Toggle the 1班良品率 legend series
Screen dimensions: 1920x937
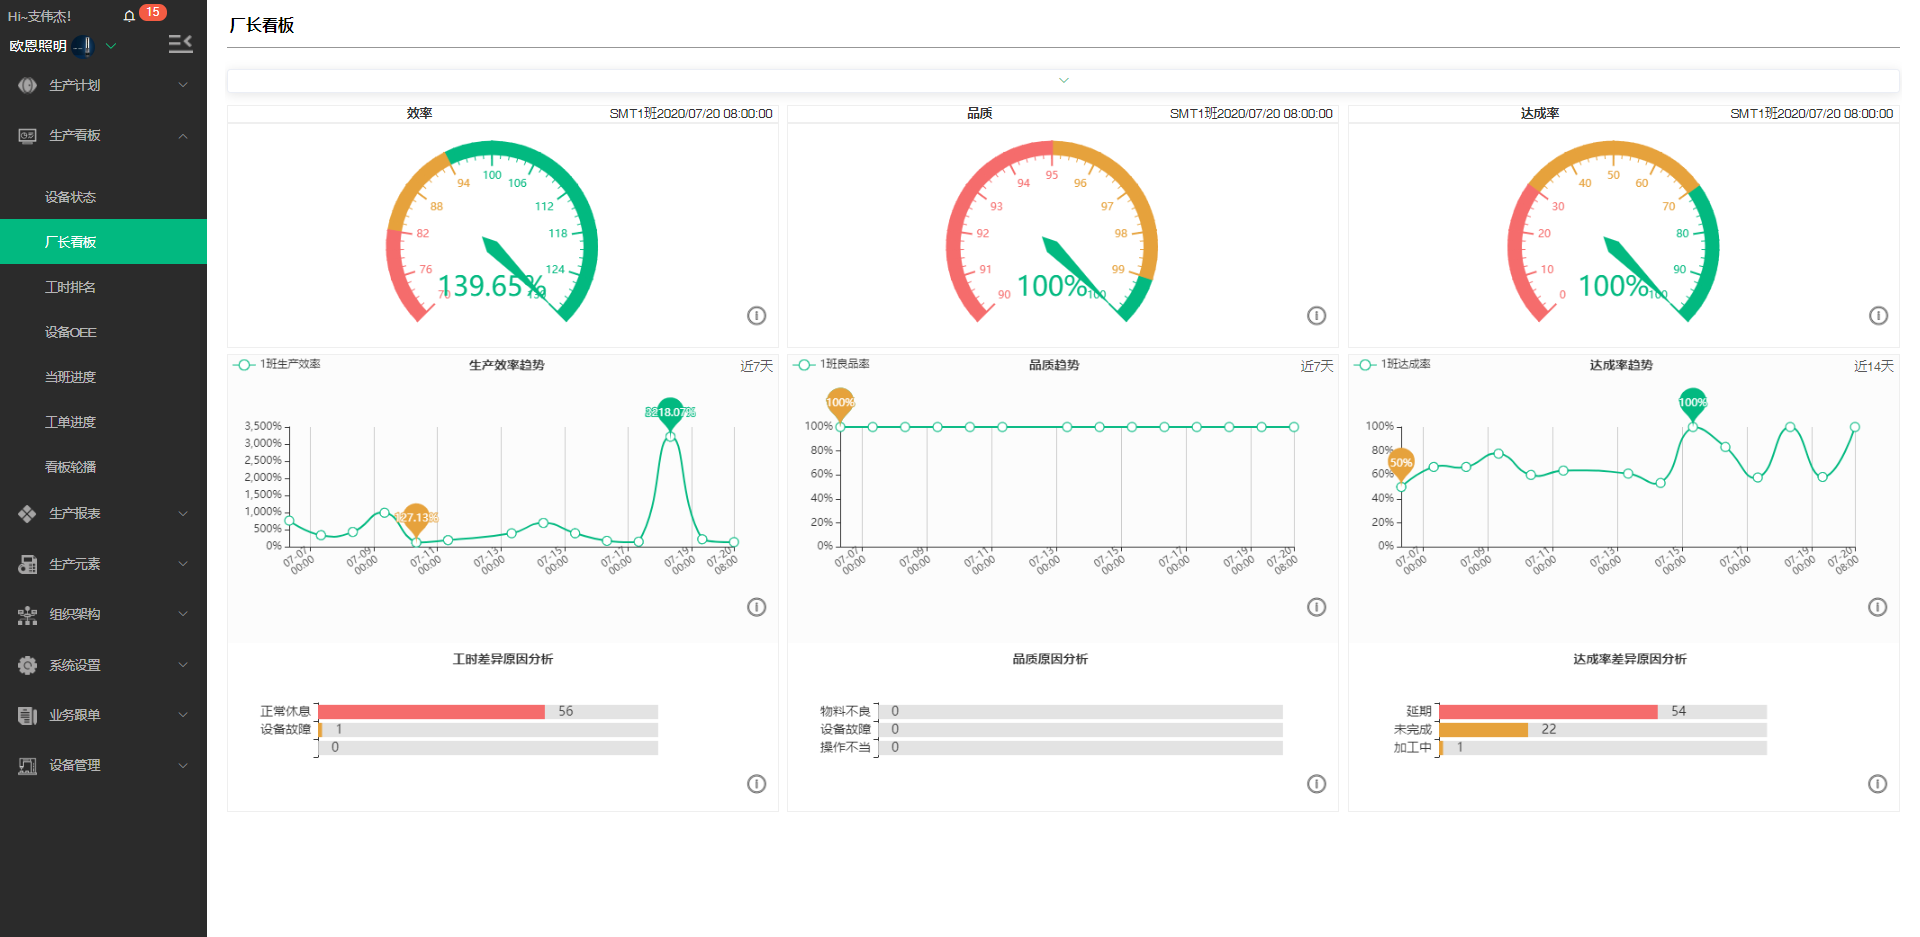coord(833,365)
